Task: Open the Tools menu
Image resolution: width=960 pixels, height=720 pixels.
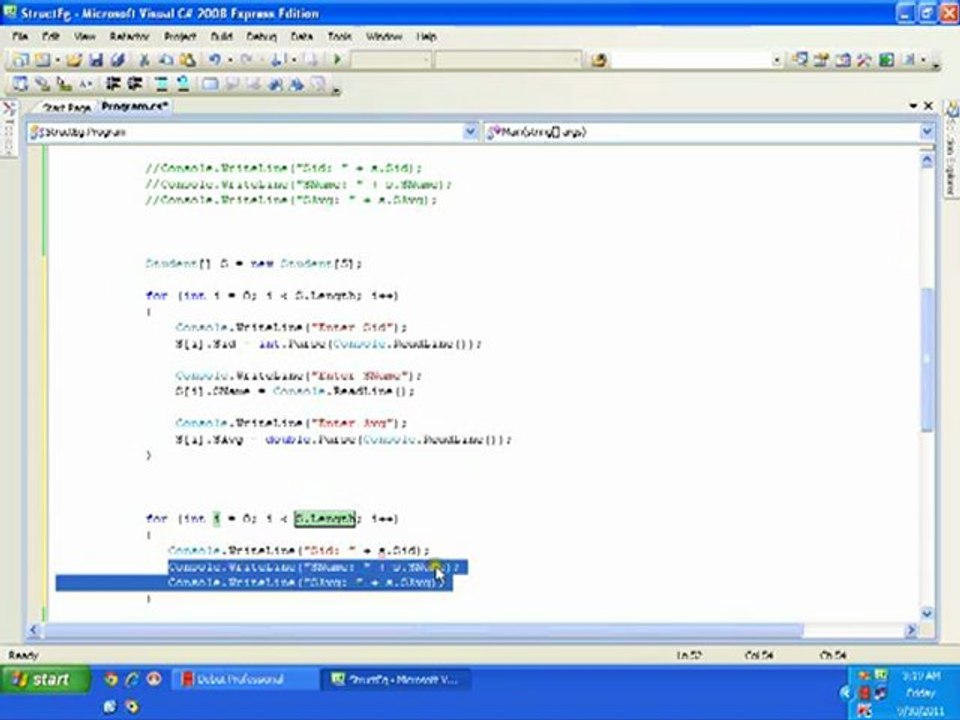Action: (x=339, y=37)
